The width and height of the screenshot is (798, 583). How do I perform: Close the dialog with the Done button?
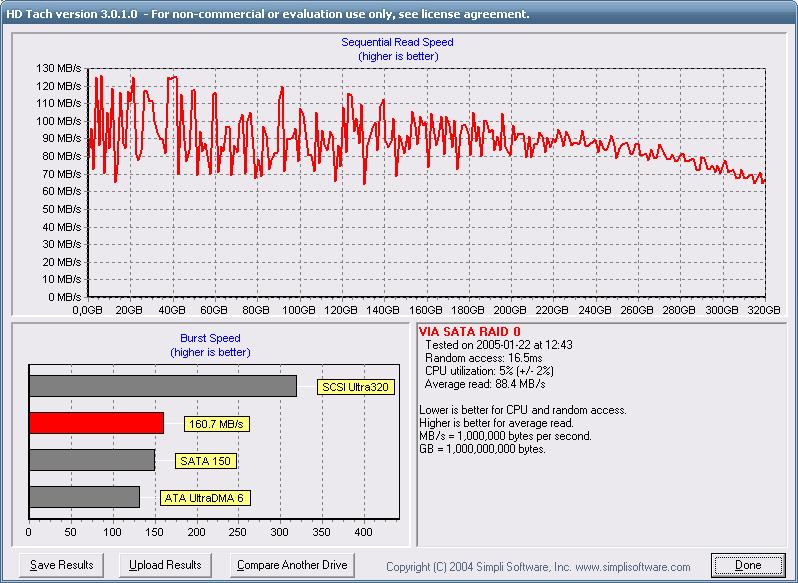tap(748, 565)
